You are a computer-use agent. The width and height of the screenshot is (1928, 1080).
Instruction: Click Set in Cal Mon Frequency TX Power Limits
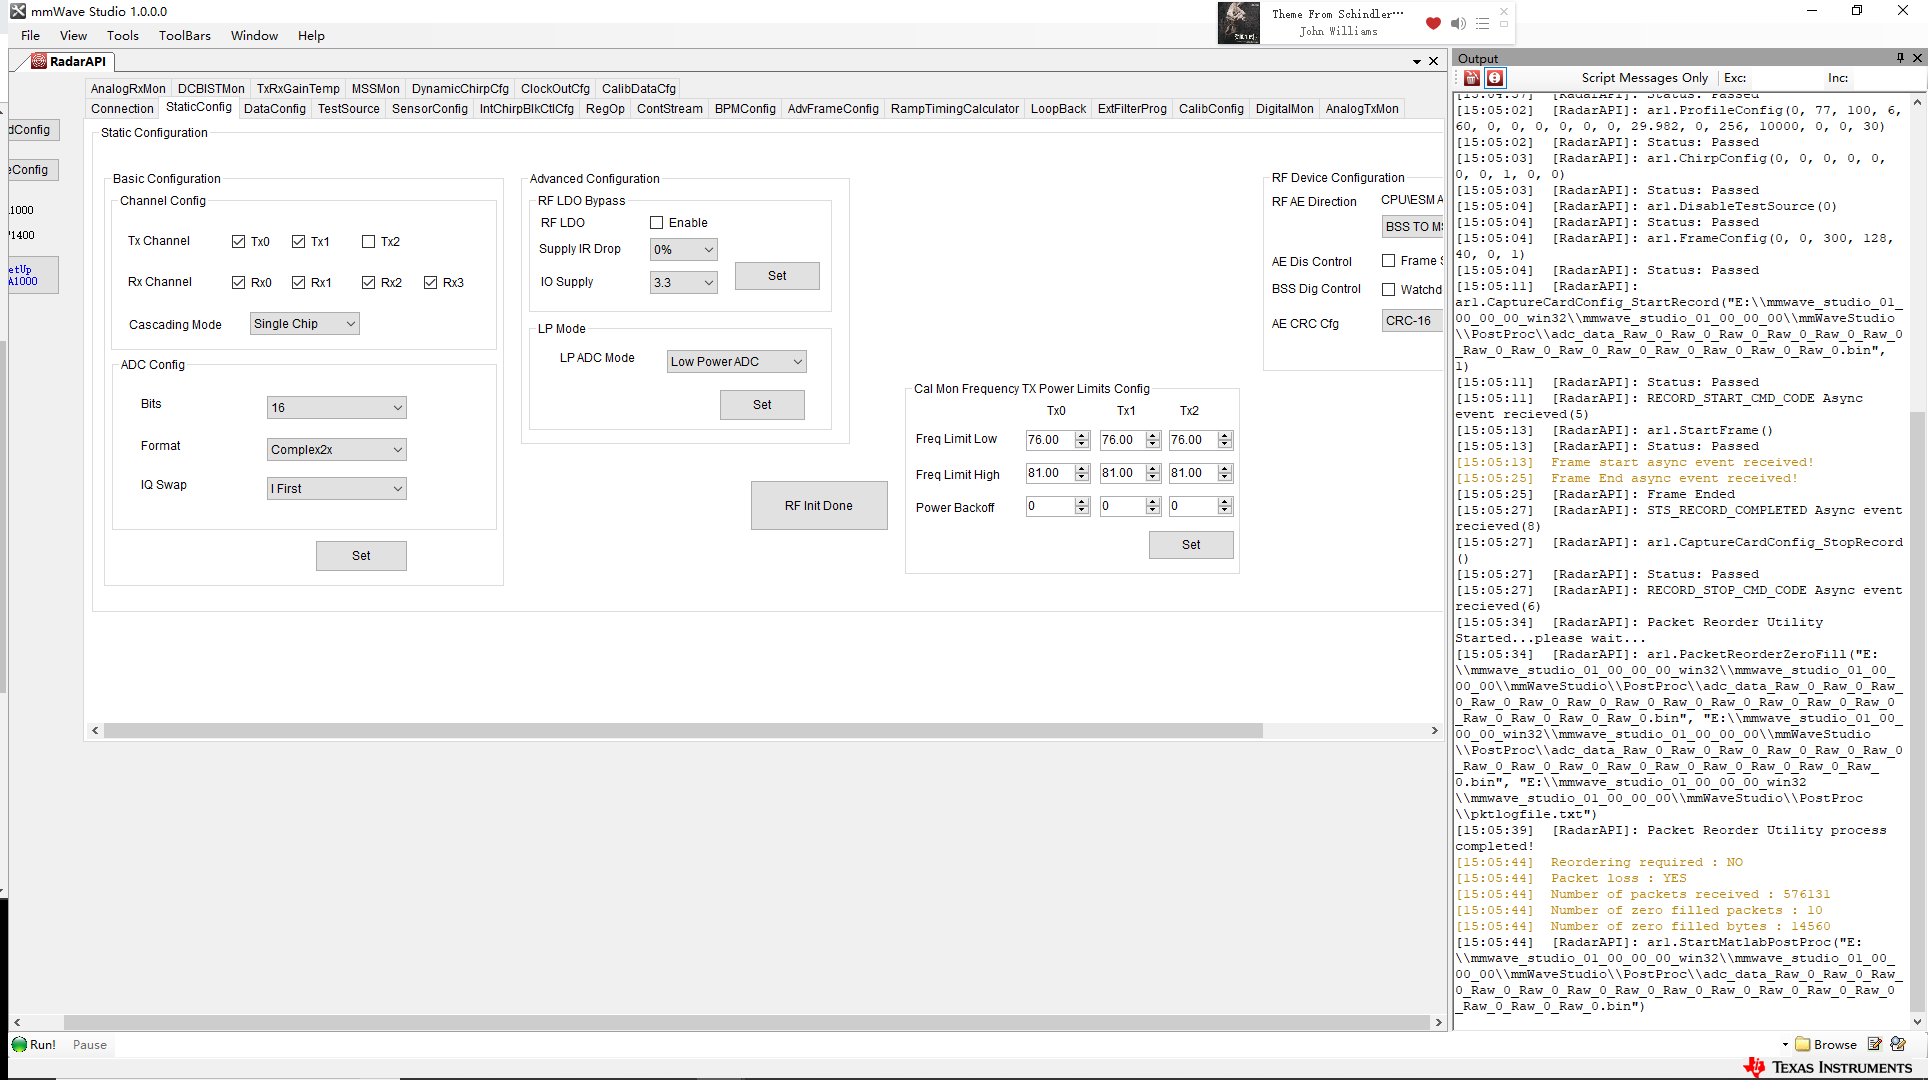coord(1191,545)
